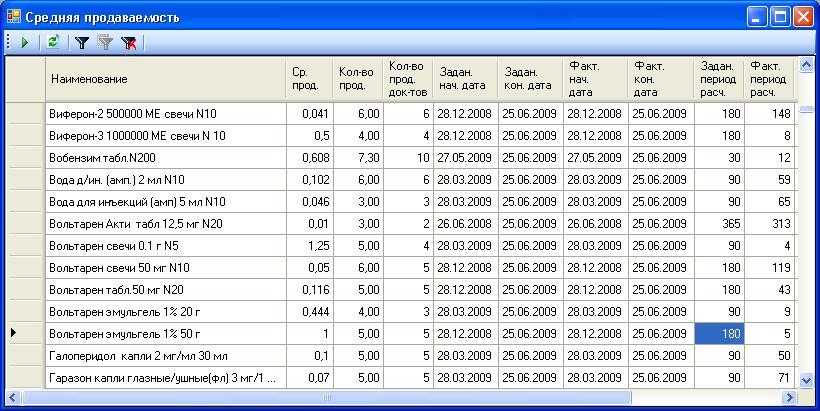Click the Remove filter icon with red X
The width and height of the screenshot is (820, 411).
click(x=129, y=42)
